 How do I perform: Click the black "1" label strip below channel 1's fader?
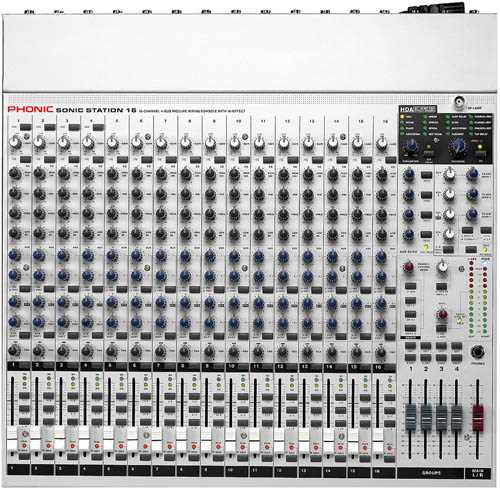pos(19,469)
